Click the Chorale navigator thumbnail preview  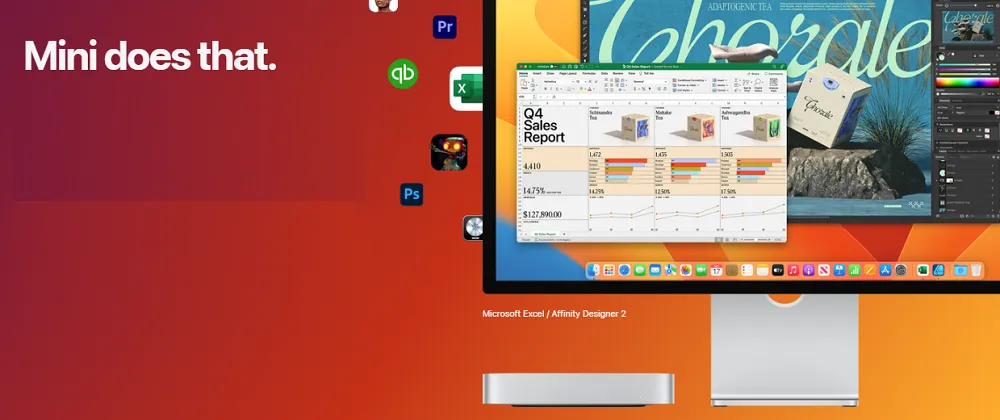click(967, 25)
